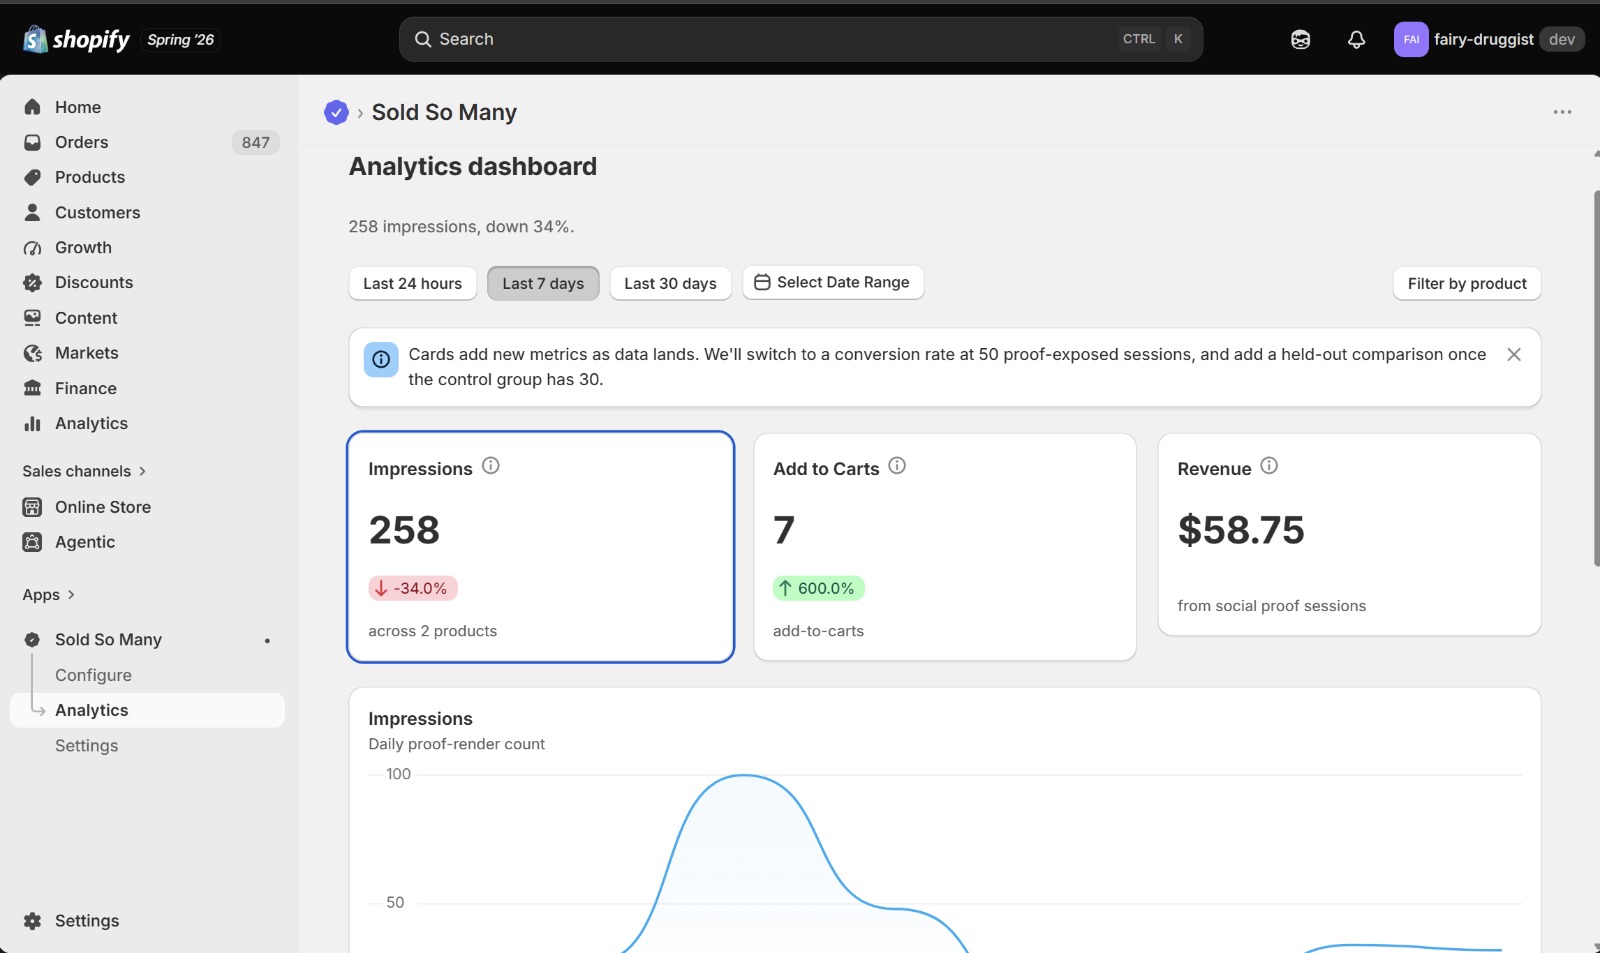Screen dimensions: 1600x953
Task: Open the Select Date Range picker
Action: pos(833,283)
